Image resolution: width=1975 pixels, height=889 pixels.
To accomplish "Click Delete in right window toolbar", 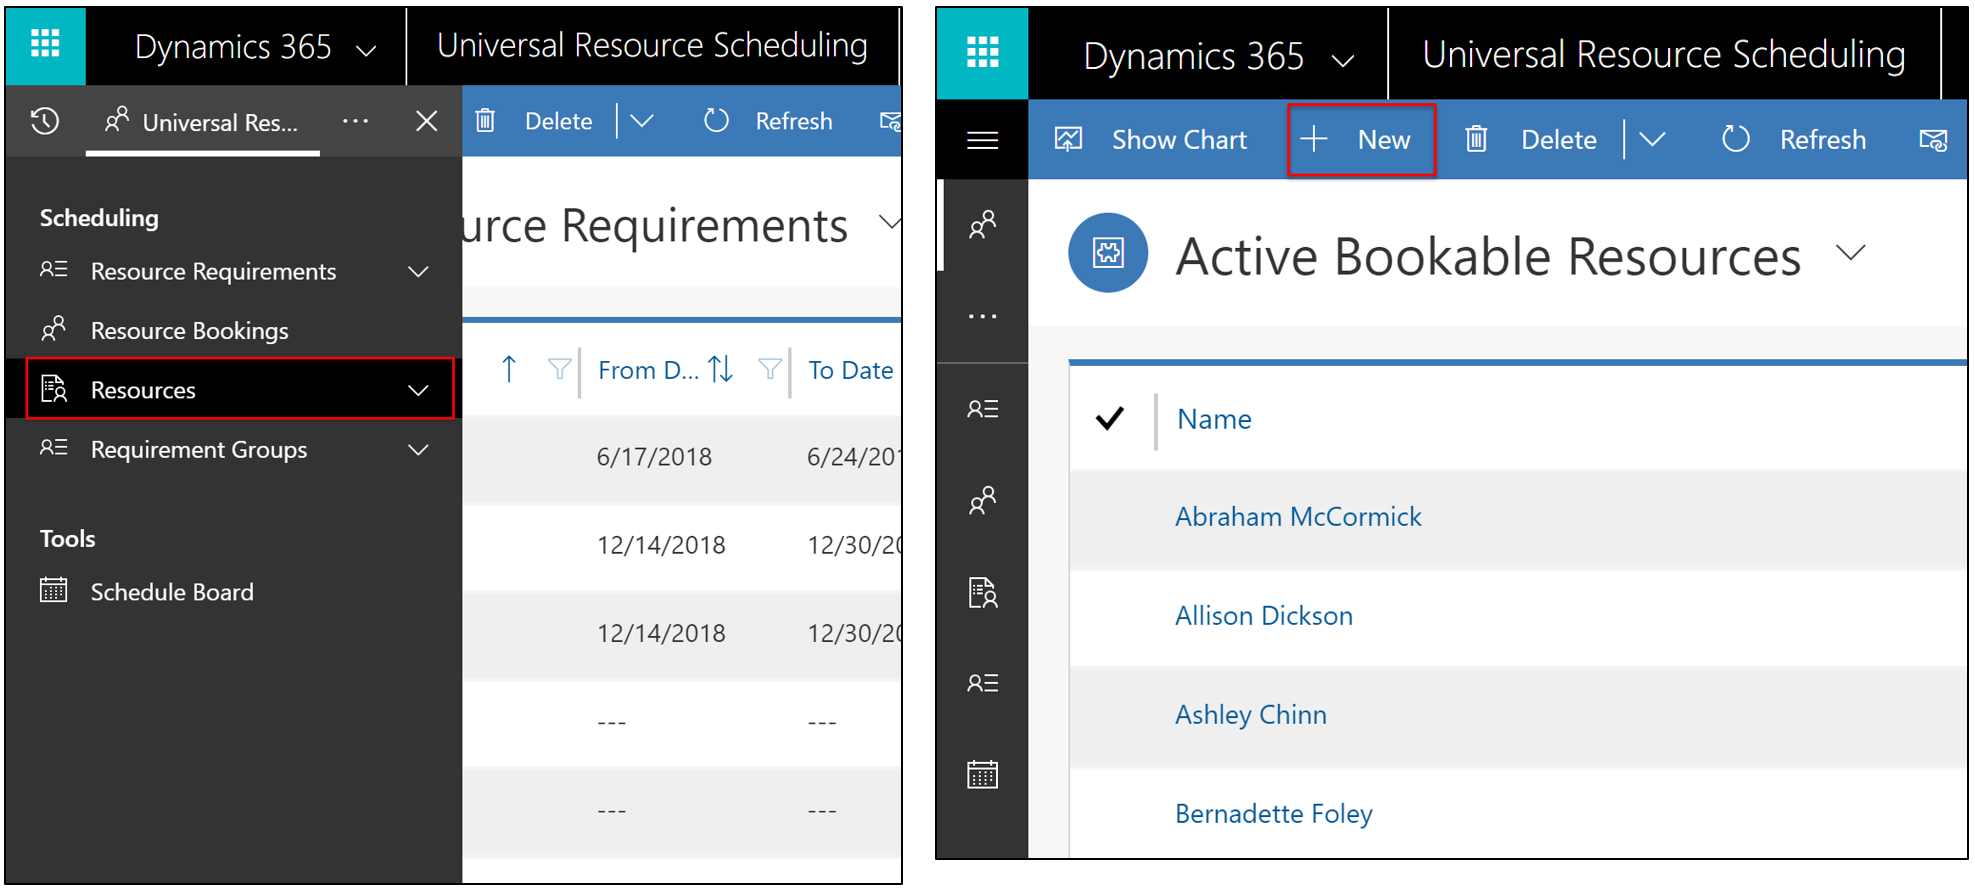I will click(x=1530, y=140).
